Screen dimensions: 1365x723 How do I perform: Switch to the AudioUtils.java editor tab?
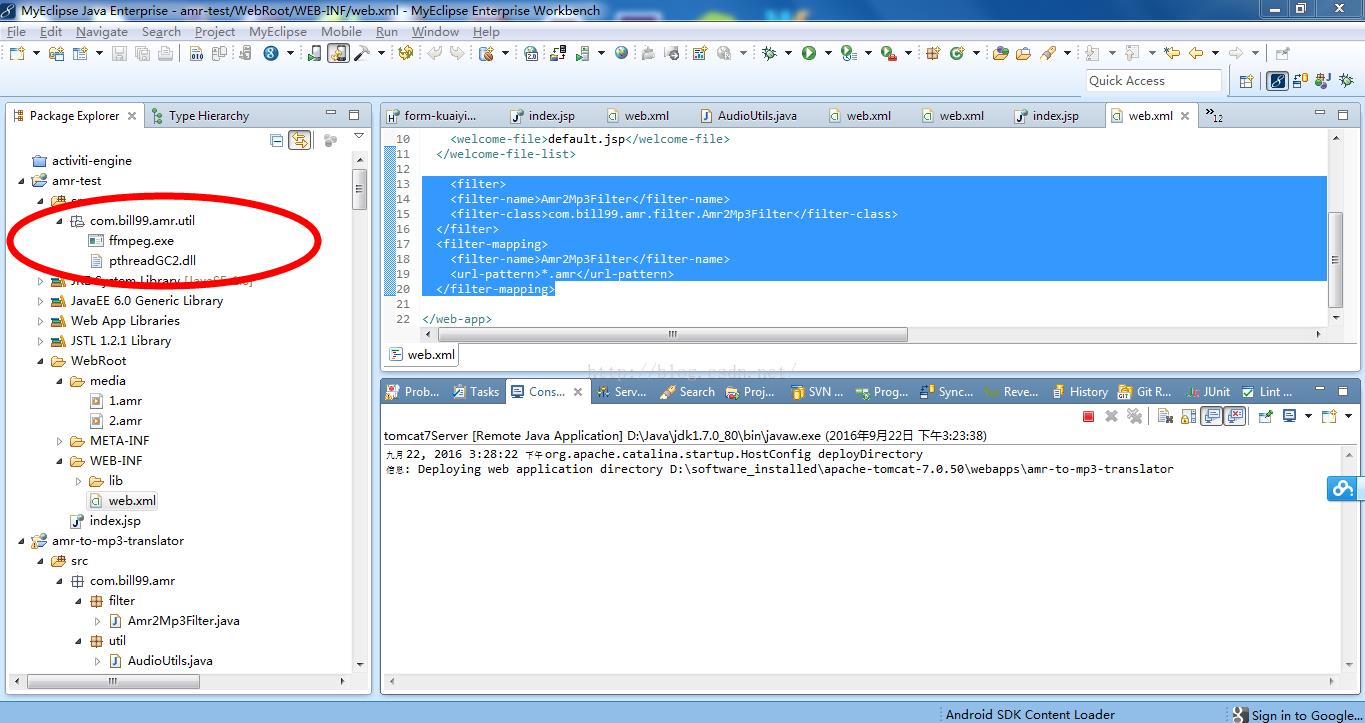(x=748, y=116)
